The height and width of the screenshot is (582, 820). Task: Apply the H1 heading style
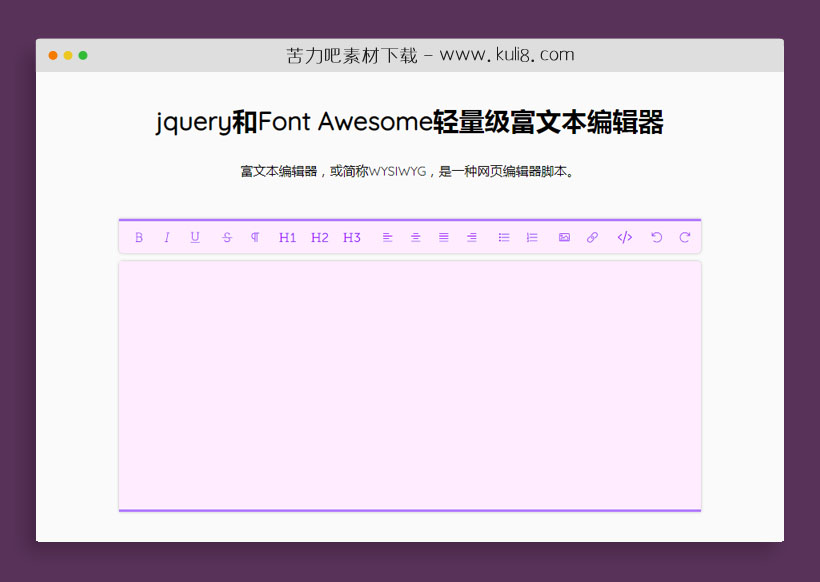point(288,237)
